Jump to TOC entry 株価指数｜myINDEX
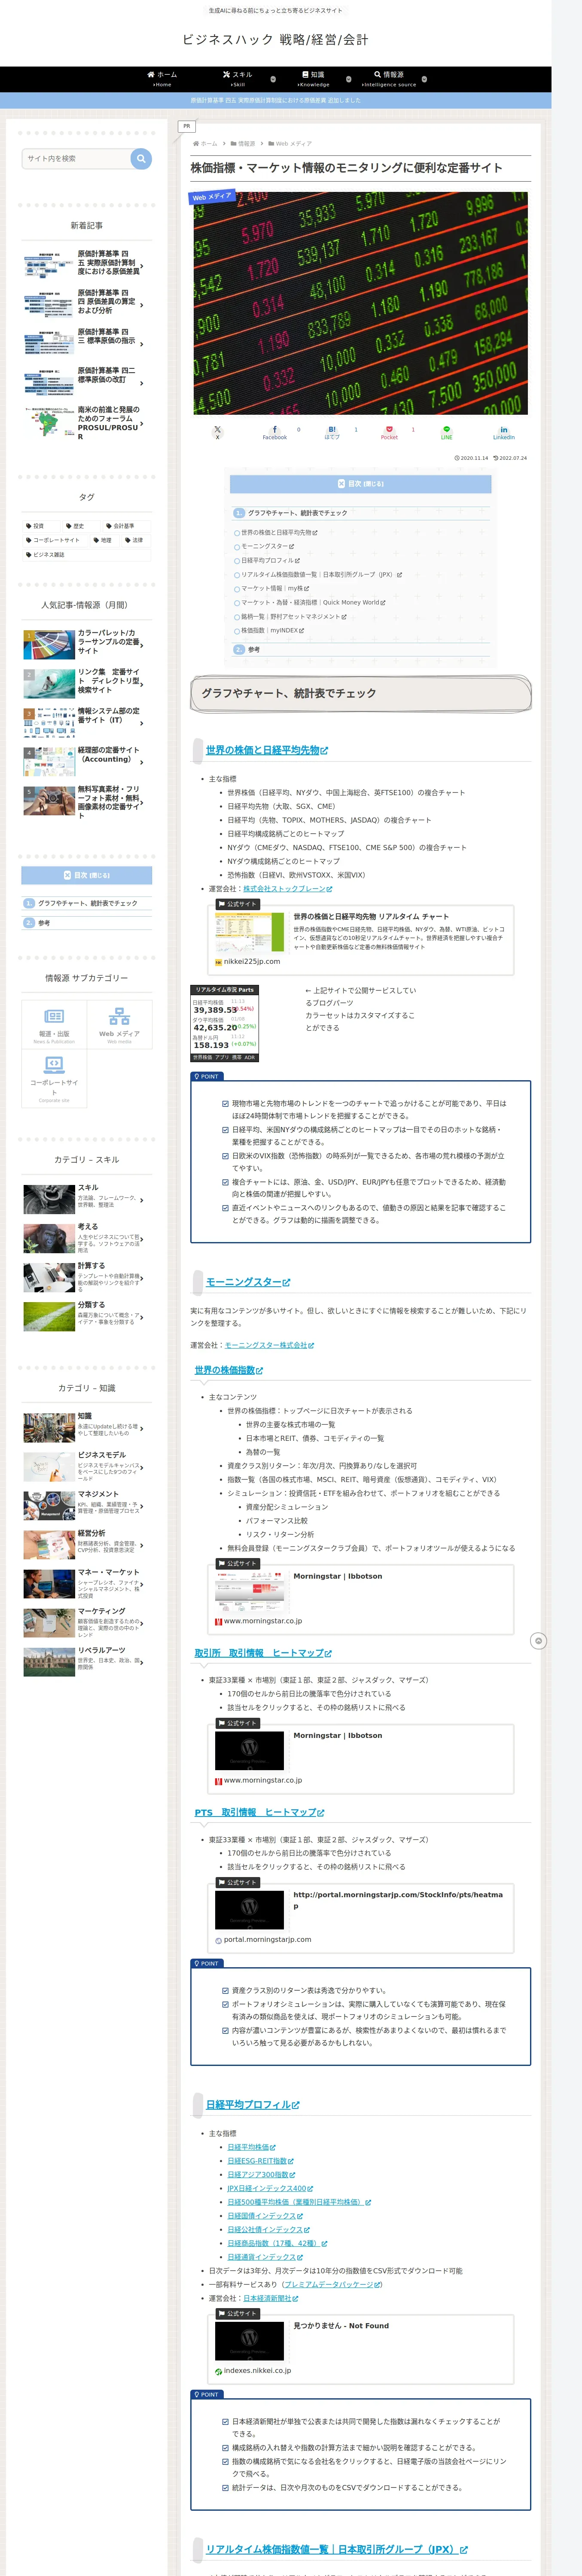Image resolution: width=582 pixels, height=2576 pixels. click(272, 631)
